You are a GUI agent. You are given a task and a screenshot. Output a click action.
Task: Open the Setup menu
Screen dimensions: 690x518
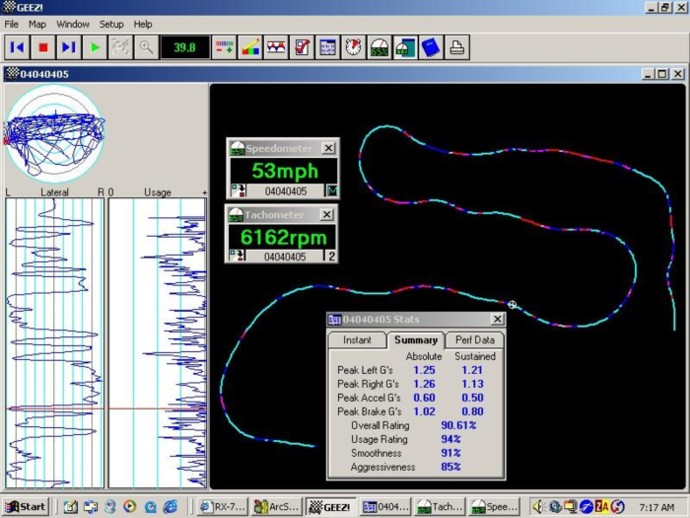[x=111, y=23]
